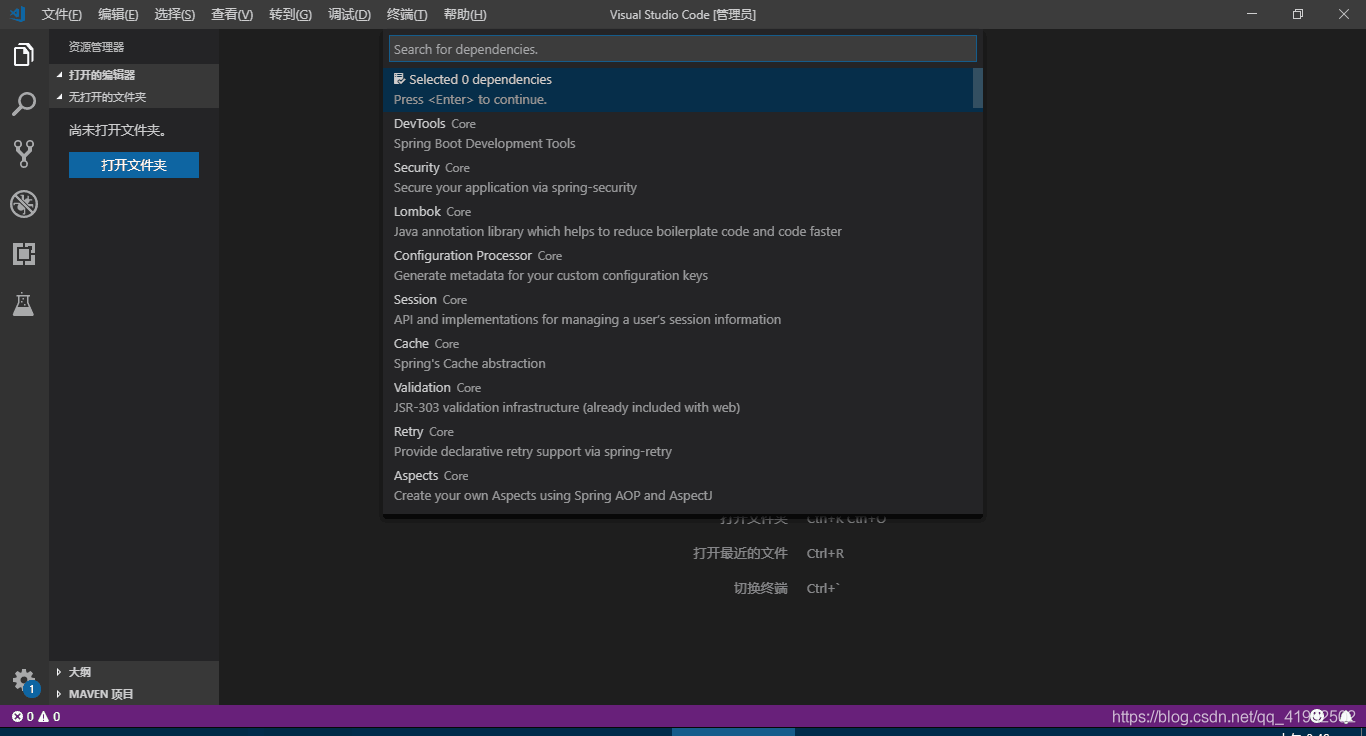Minimize the VS Code window
Screen dimensions: 1366x736
click(x=1252, y=14)
